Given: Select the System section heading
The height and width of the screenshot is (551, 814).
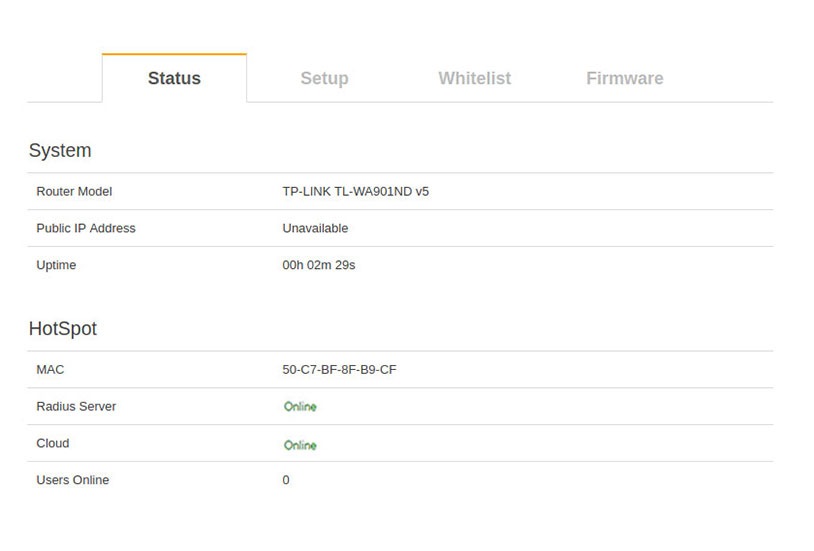Looking at the screenshot, I should pos(60,151).
